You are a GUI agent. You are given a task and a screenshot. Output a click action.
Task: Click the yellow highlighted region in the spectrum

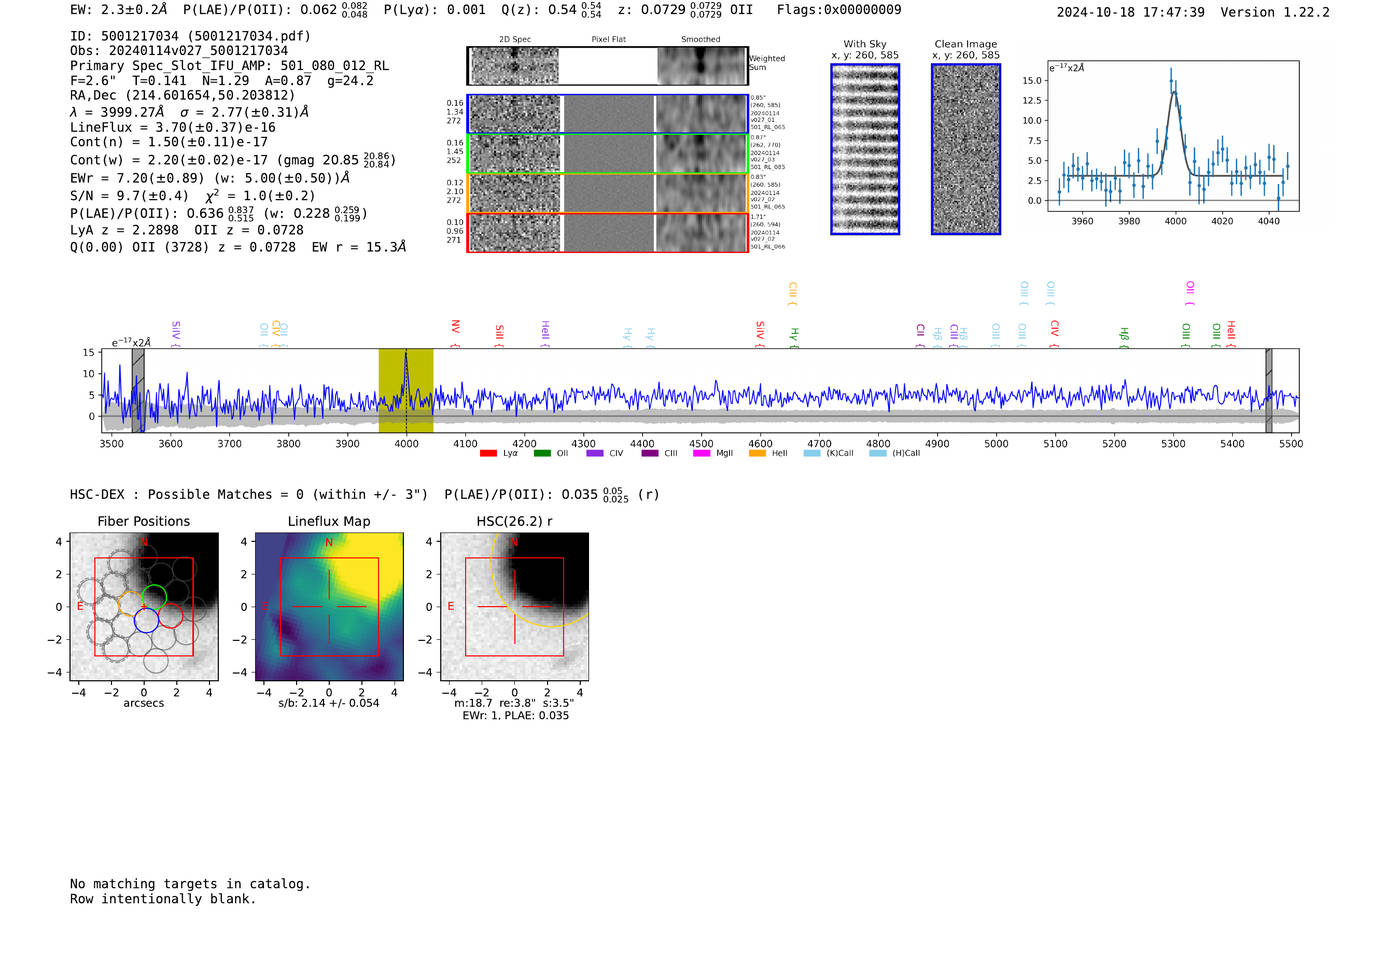[406, 391]
